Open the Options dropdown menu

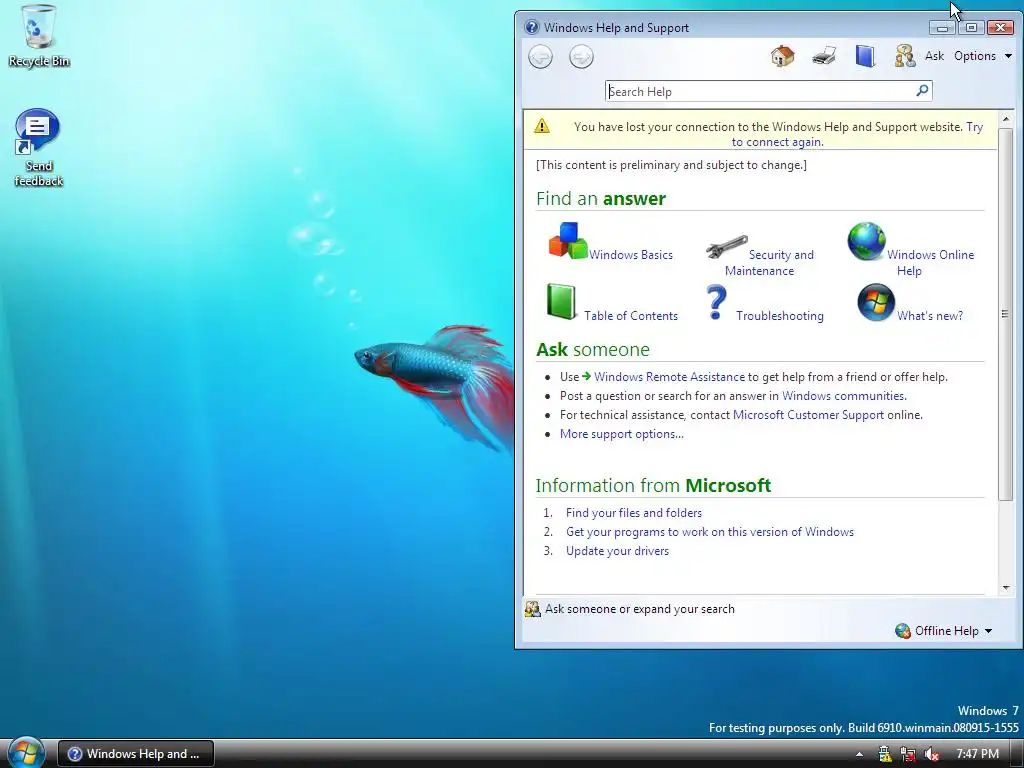pyautogui.click(x=982, y=56)
